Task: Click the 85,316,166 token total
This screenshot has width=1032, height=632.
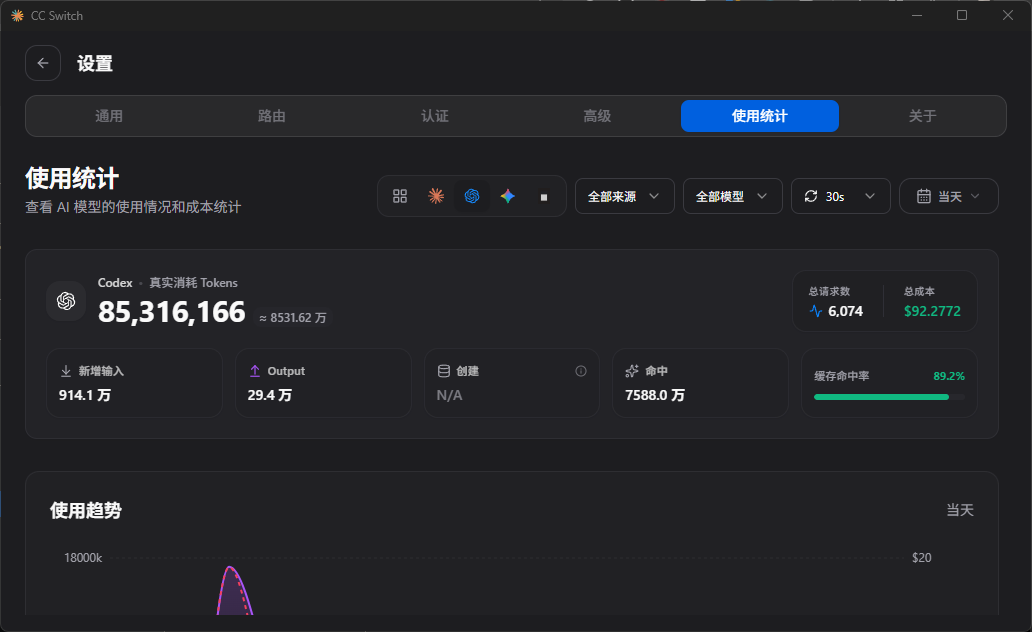Action: 171,312
